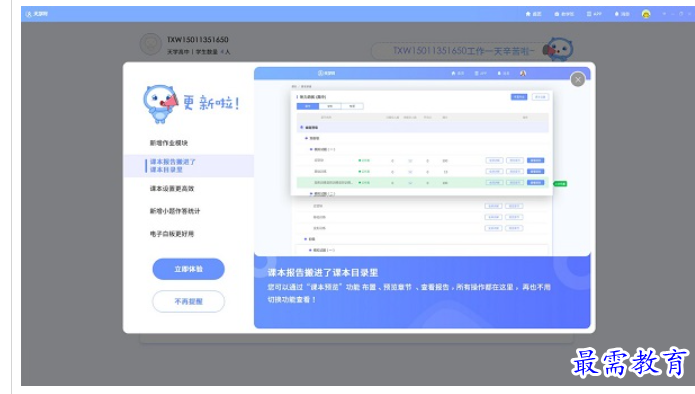The width and height of the screenshot is (695, 394).
Task: Click the 立即体验 button
Action: (x=188, y=269)
